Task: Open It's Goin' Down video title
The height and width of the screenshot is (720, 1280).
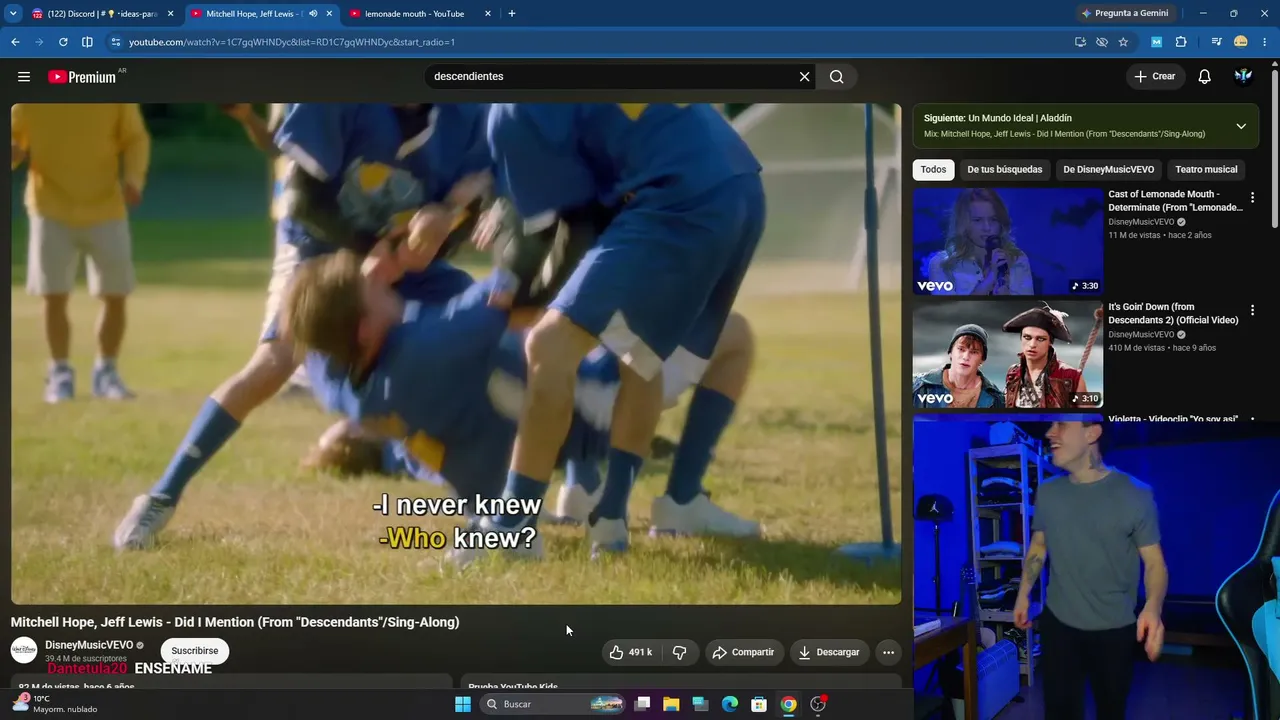Action: pos(1173,314)
